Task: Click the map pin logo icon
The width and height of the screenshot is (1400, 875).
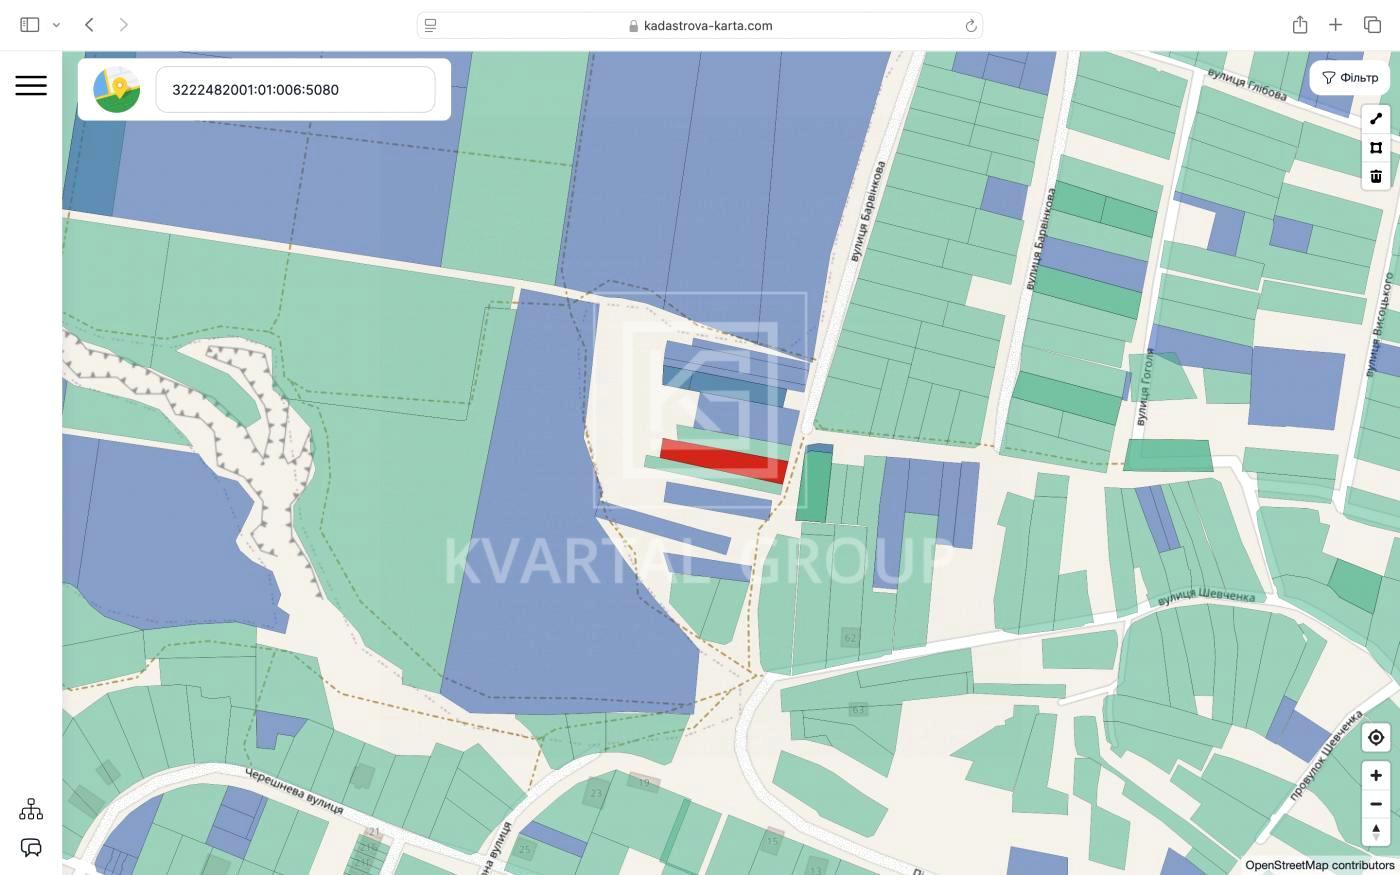Action: point(117,90)
